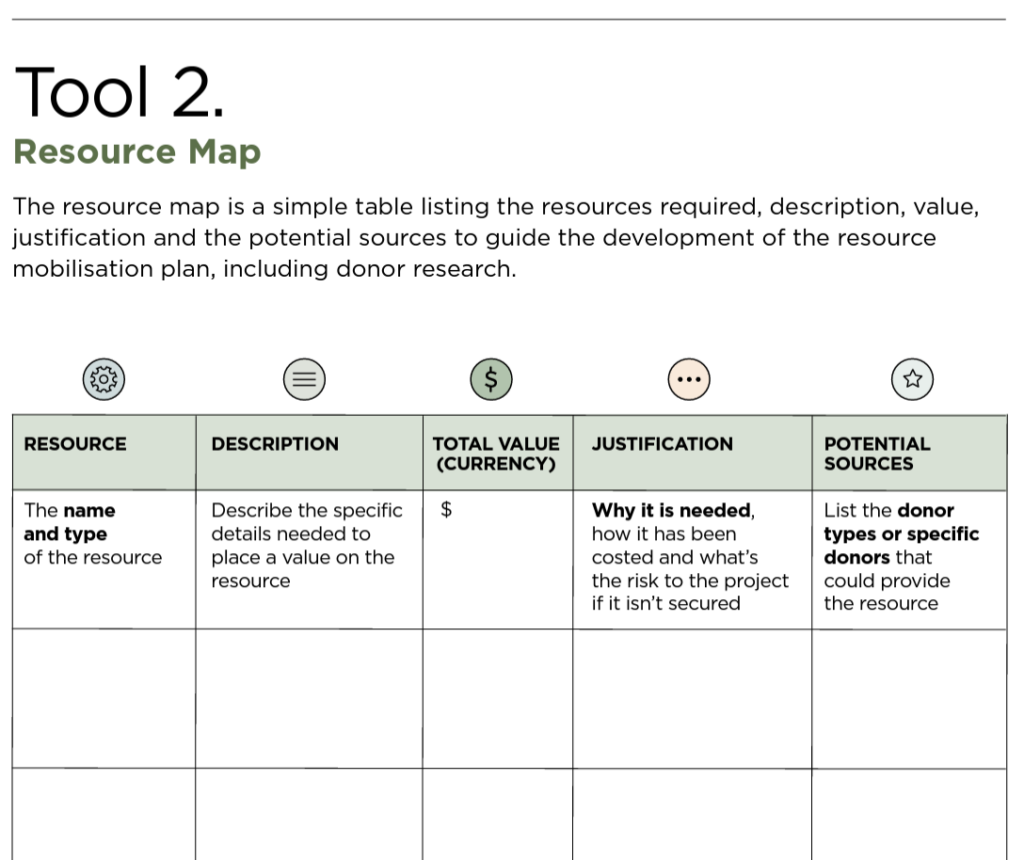Select the DESCRIPTION column header

(275, 444)
